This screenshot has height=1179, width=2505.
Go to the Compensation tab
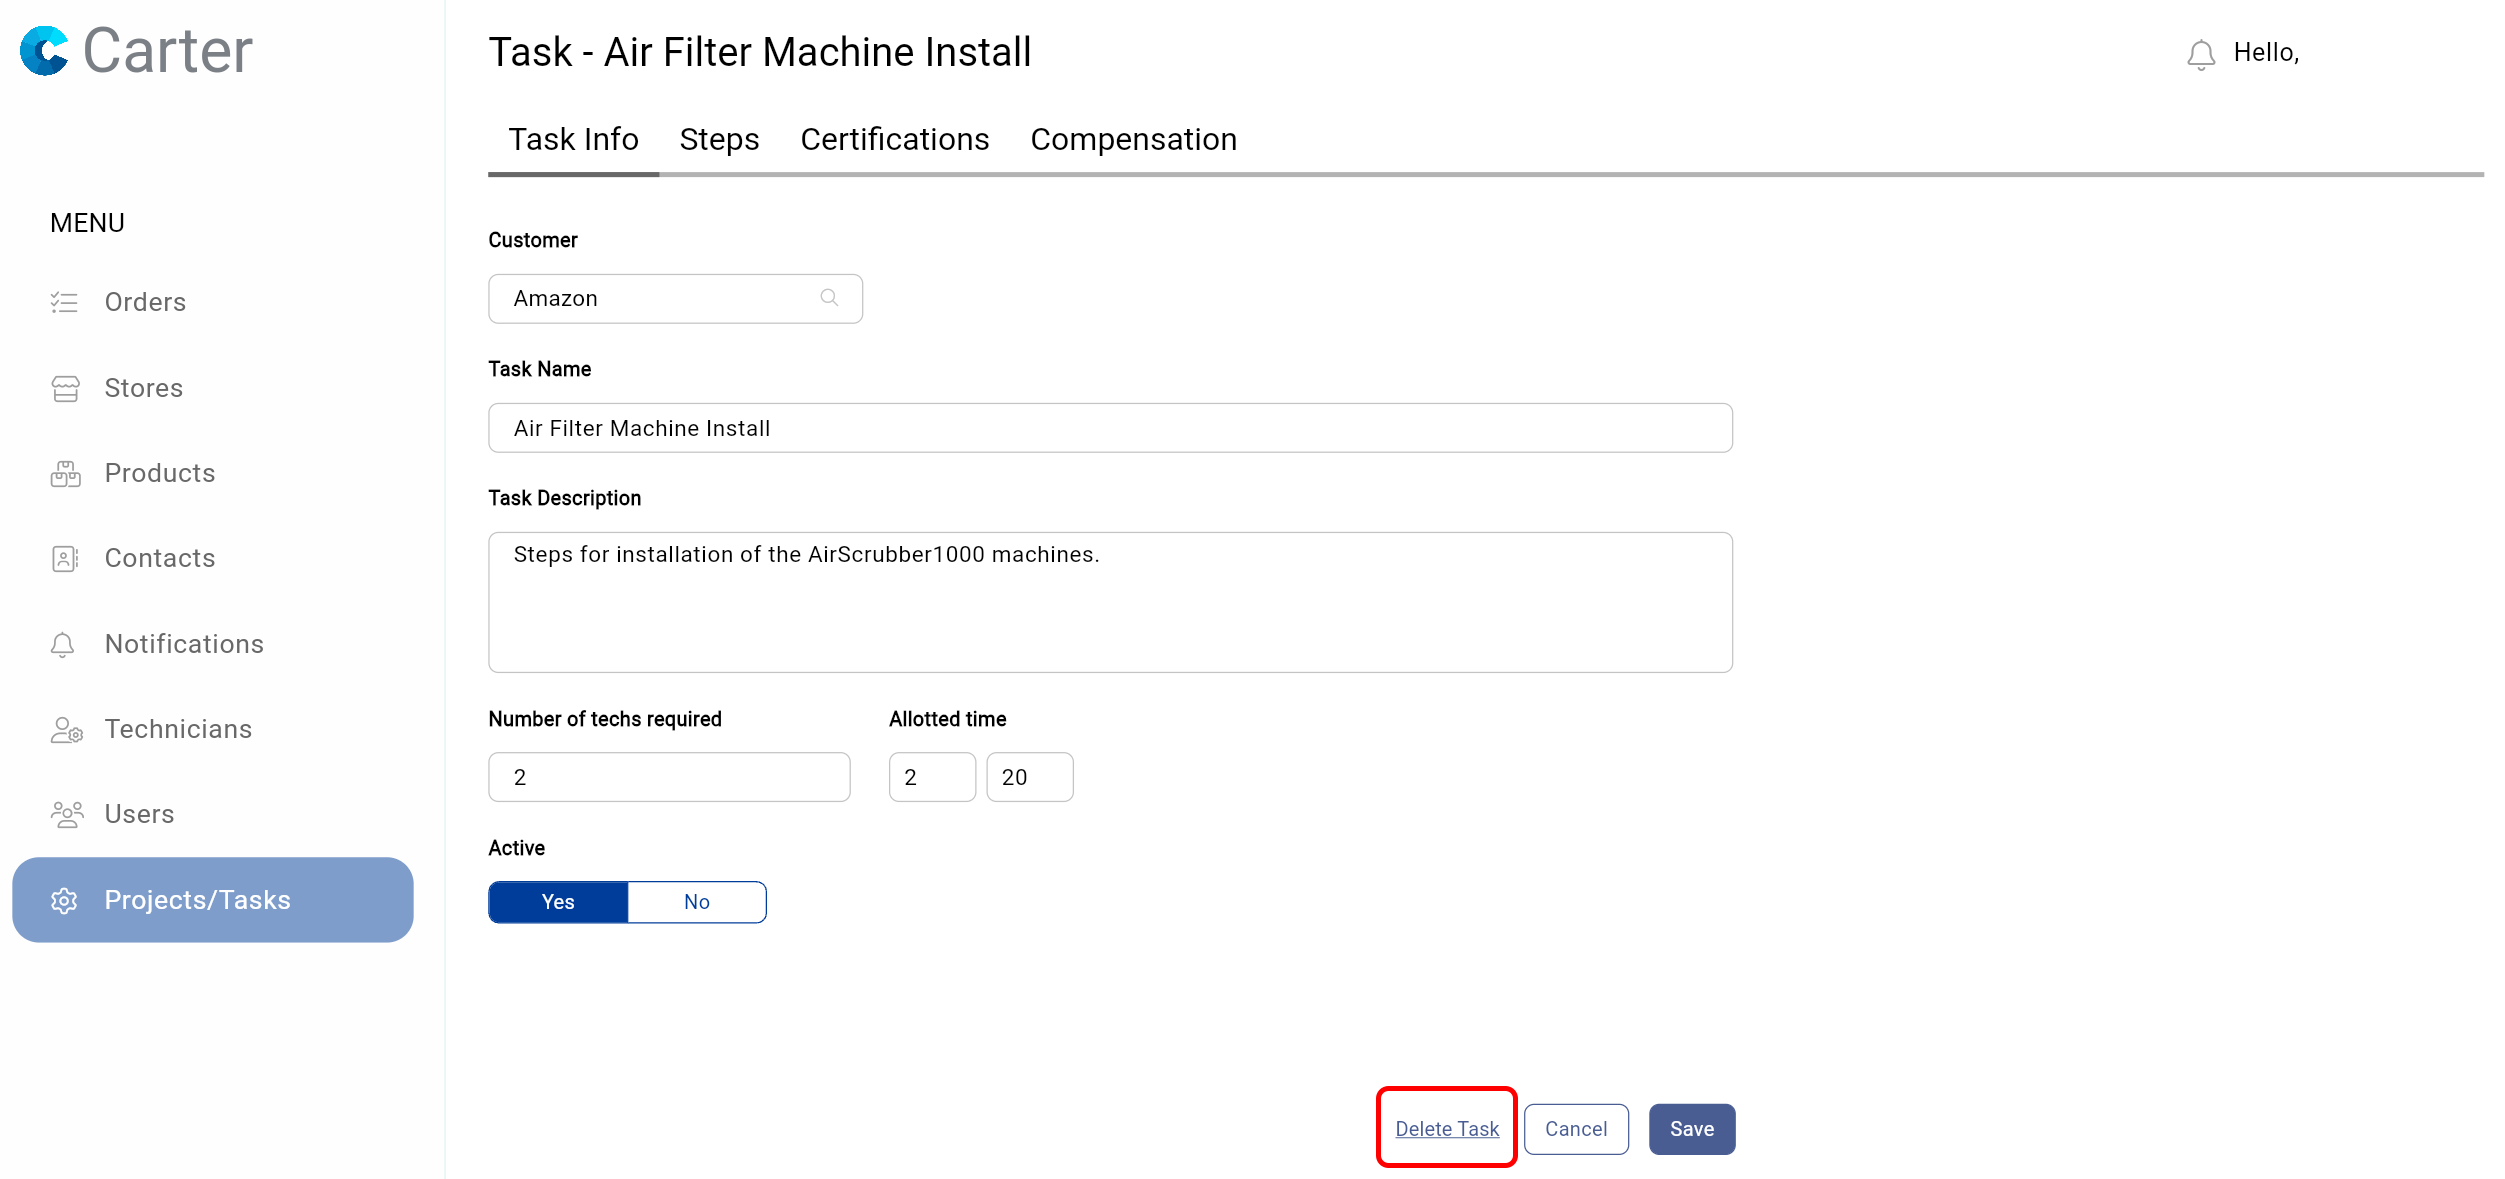click(1133, 140)
